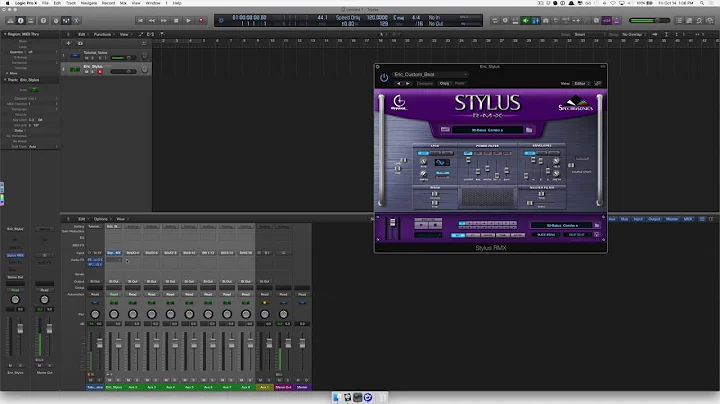
Task: Stop playback with the Stop button
Action: pos(176,21)
